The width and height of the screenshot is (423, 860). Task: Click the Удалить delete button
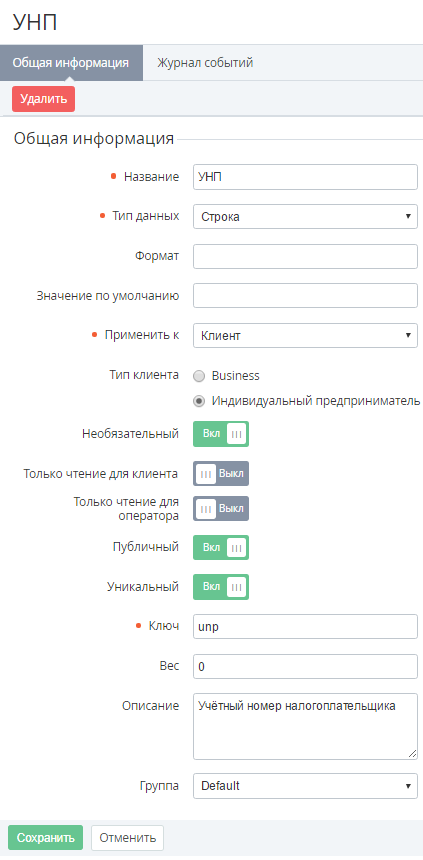click(x=43, y=99)
